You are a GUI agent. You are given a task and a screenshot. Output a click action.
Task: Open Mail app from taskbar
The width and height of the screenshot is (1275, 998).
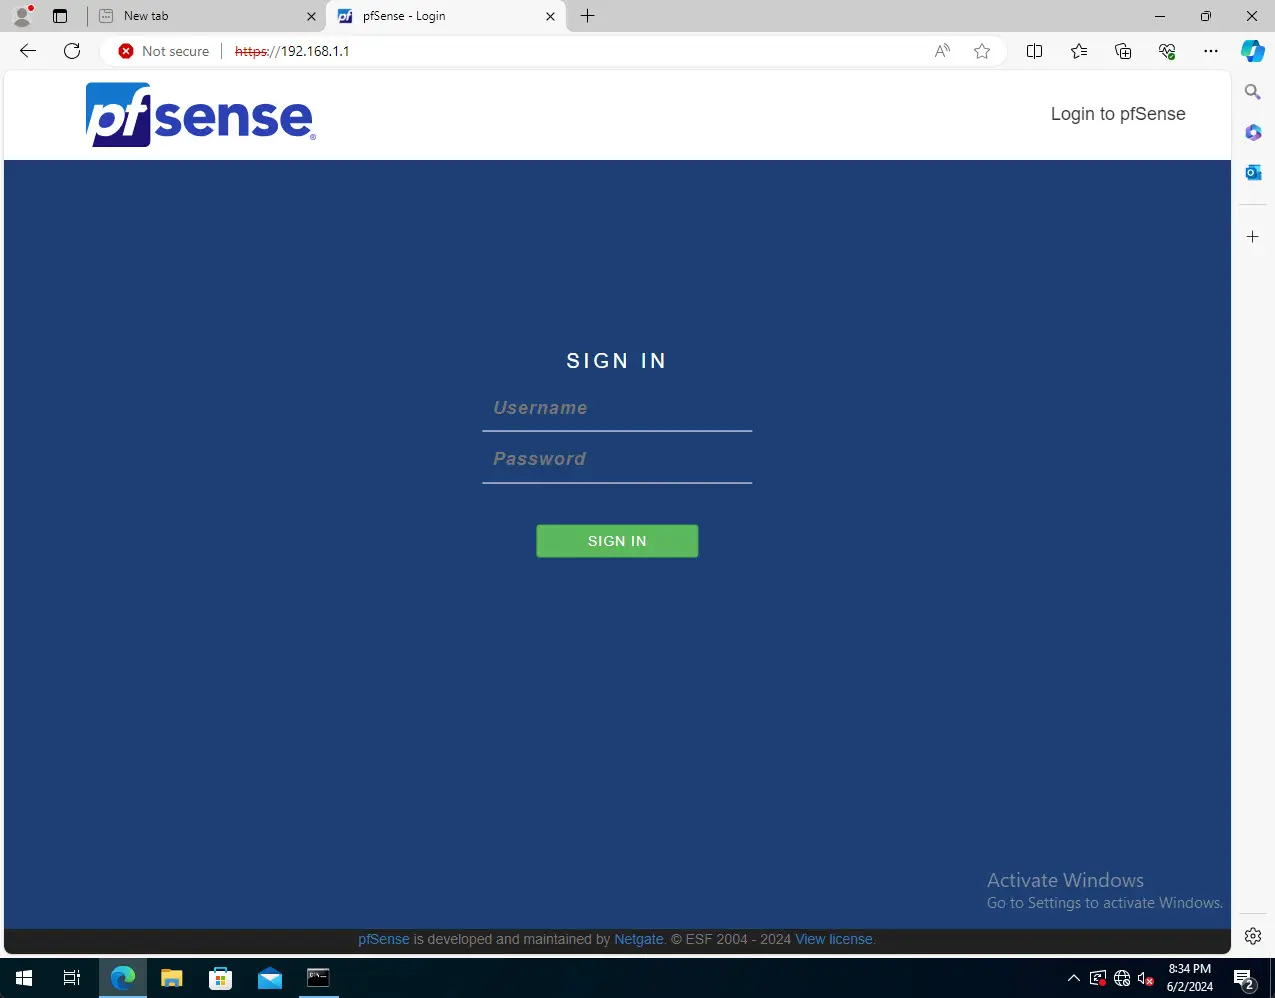[x=270, y=978]
